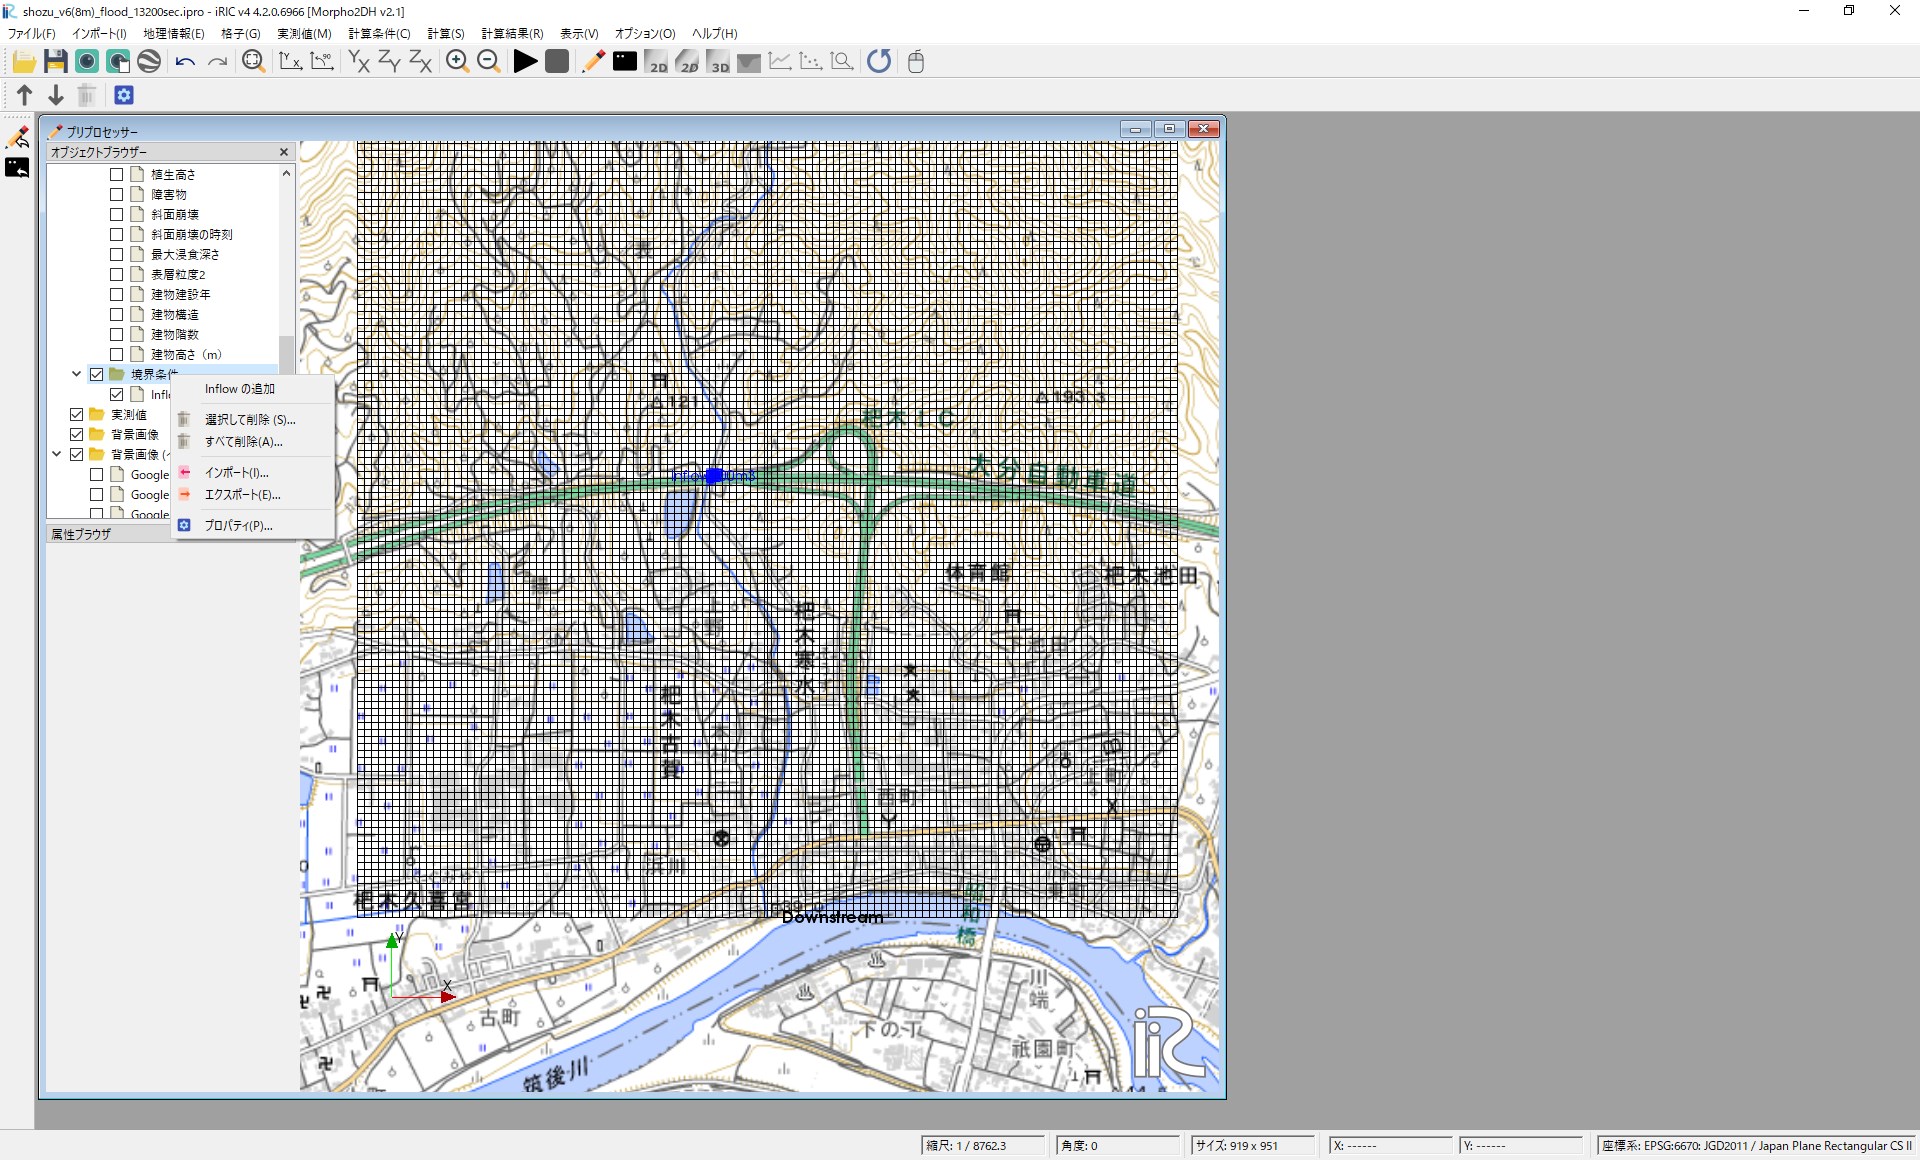Check the 建物高さ (m) checkbox

pos(117,355)
